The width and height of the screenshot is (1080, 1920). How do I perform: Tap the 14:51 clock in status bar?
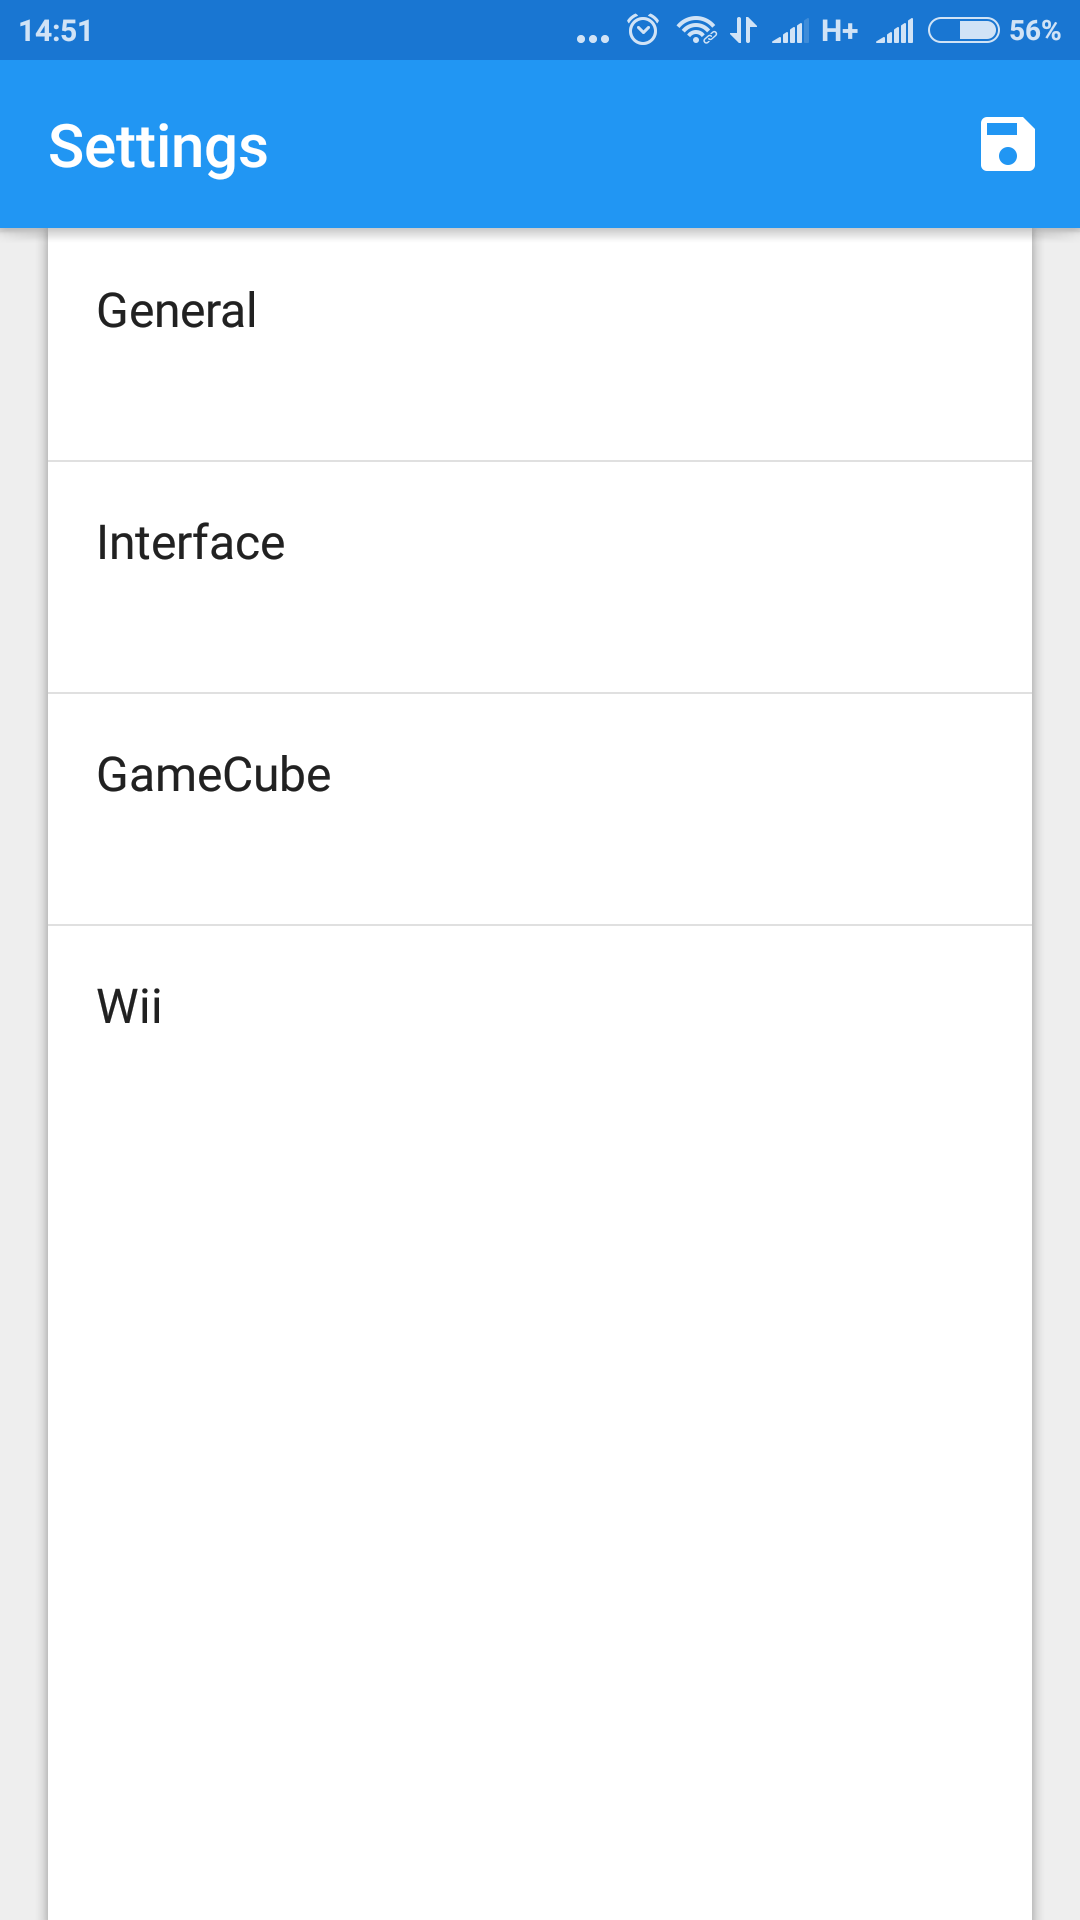[55, 31]
